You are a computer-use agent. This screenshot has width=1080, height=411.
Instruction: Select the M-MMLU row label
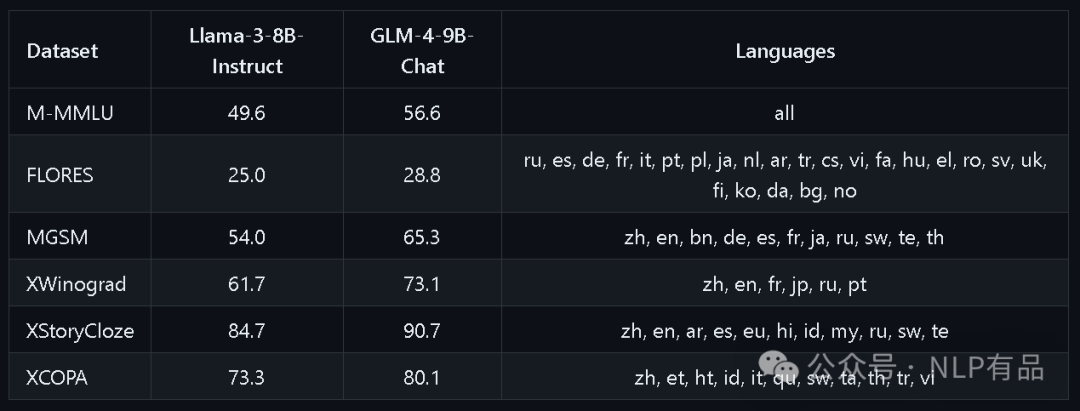[70, 113]
